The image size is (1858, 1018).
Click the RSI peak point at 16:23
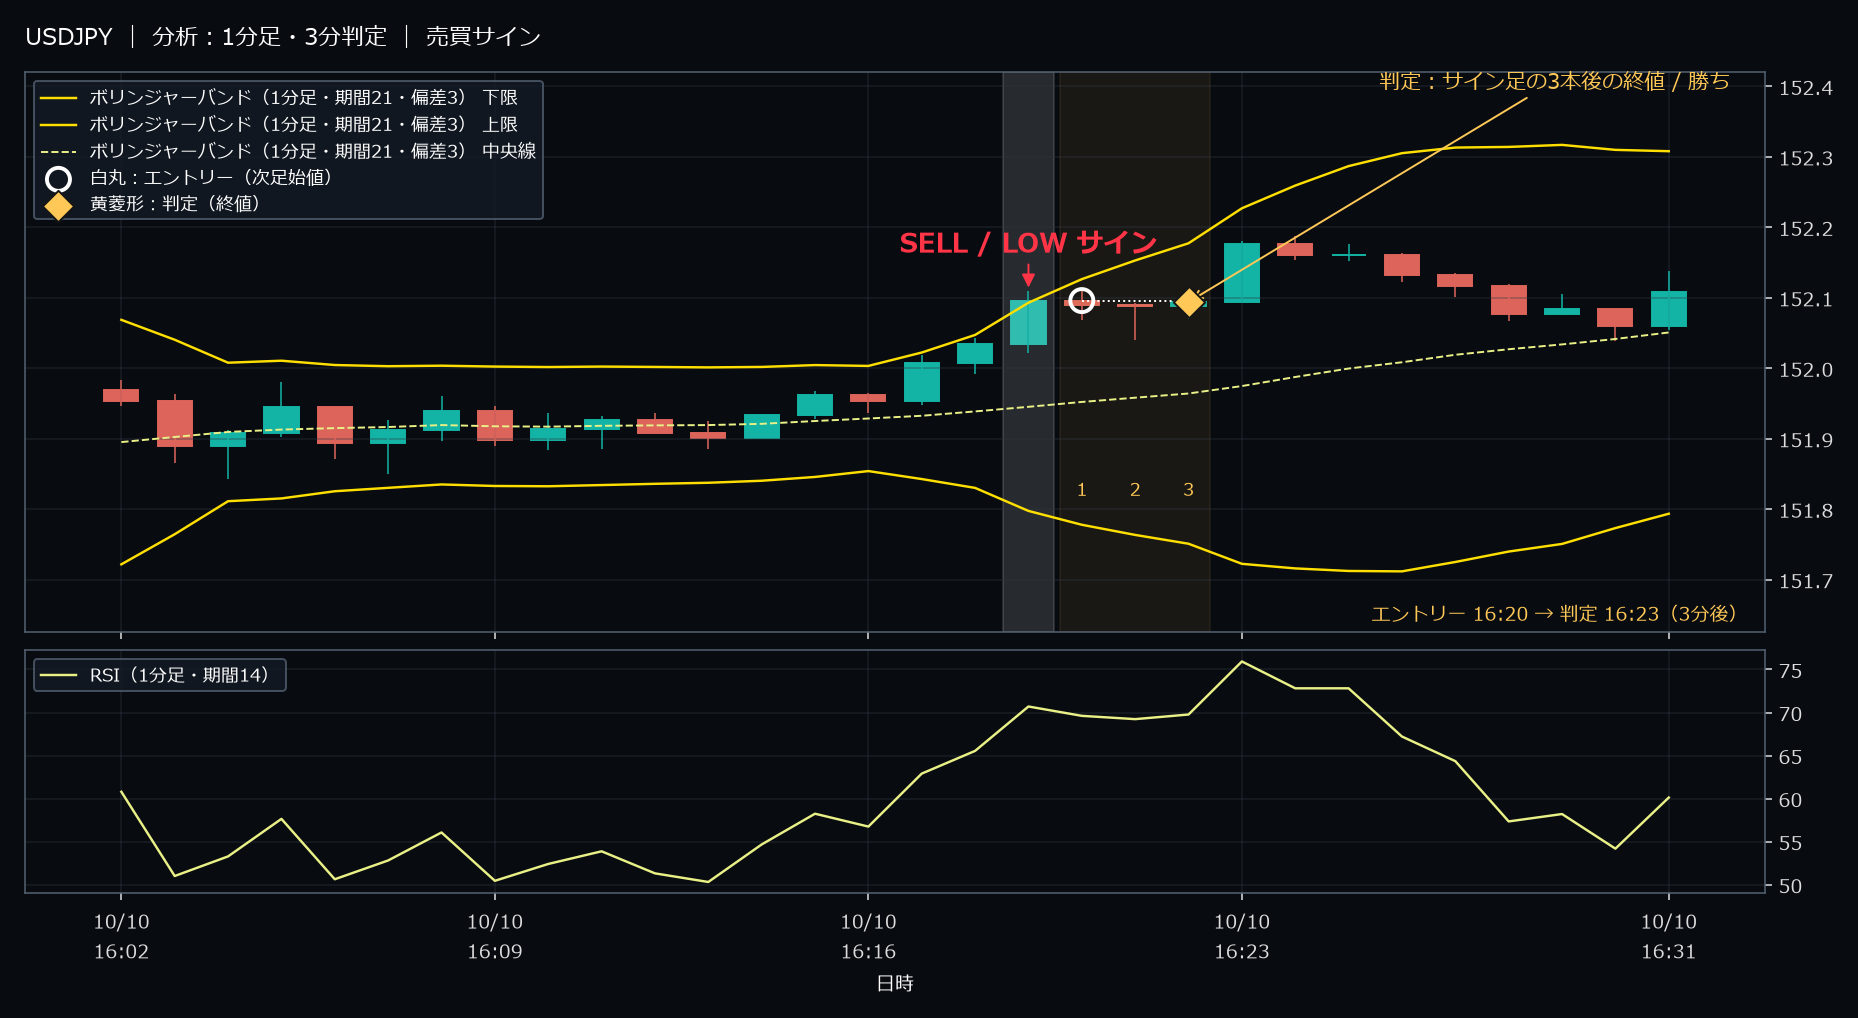pyautogui.click(x=1242, y=661)
